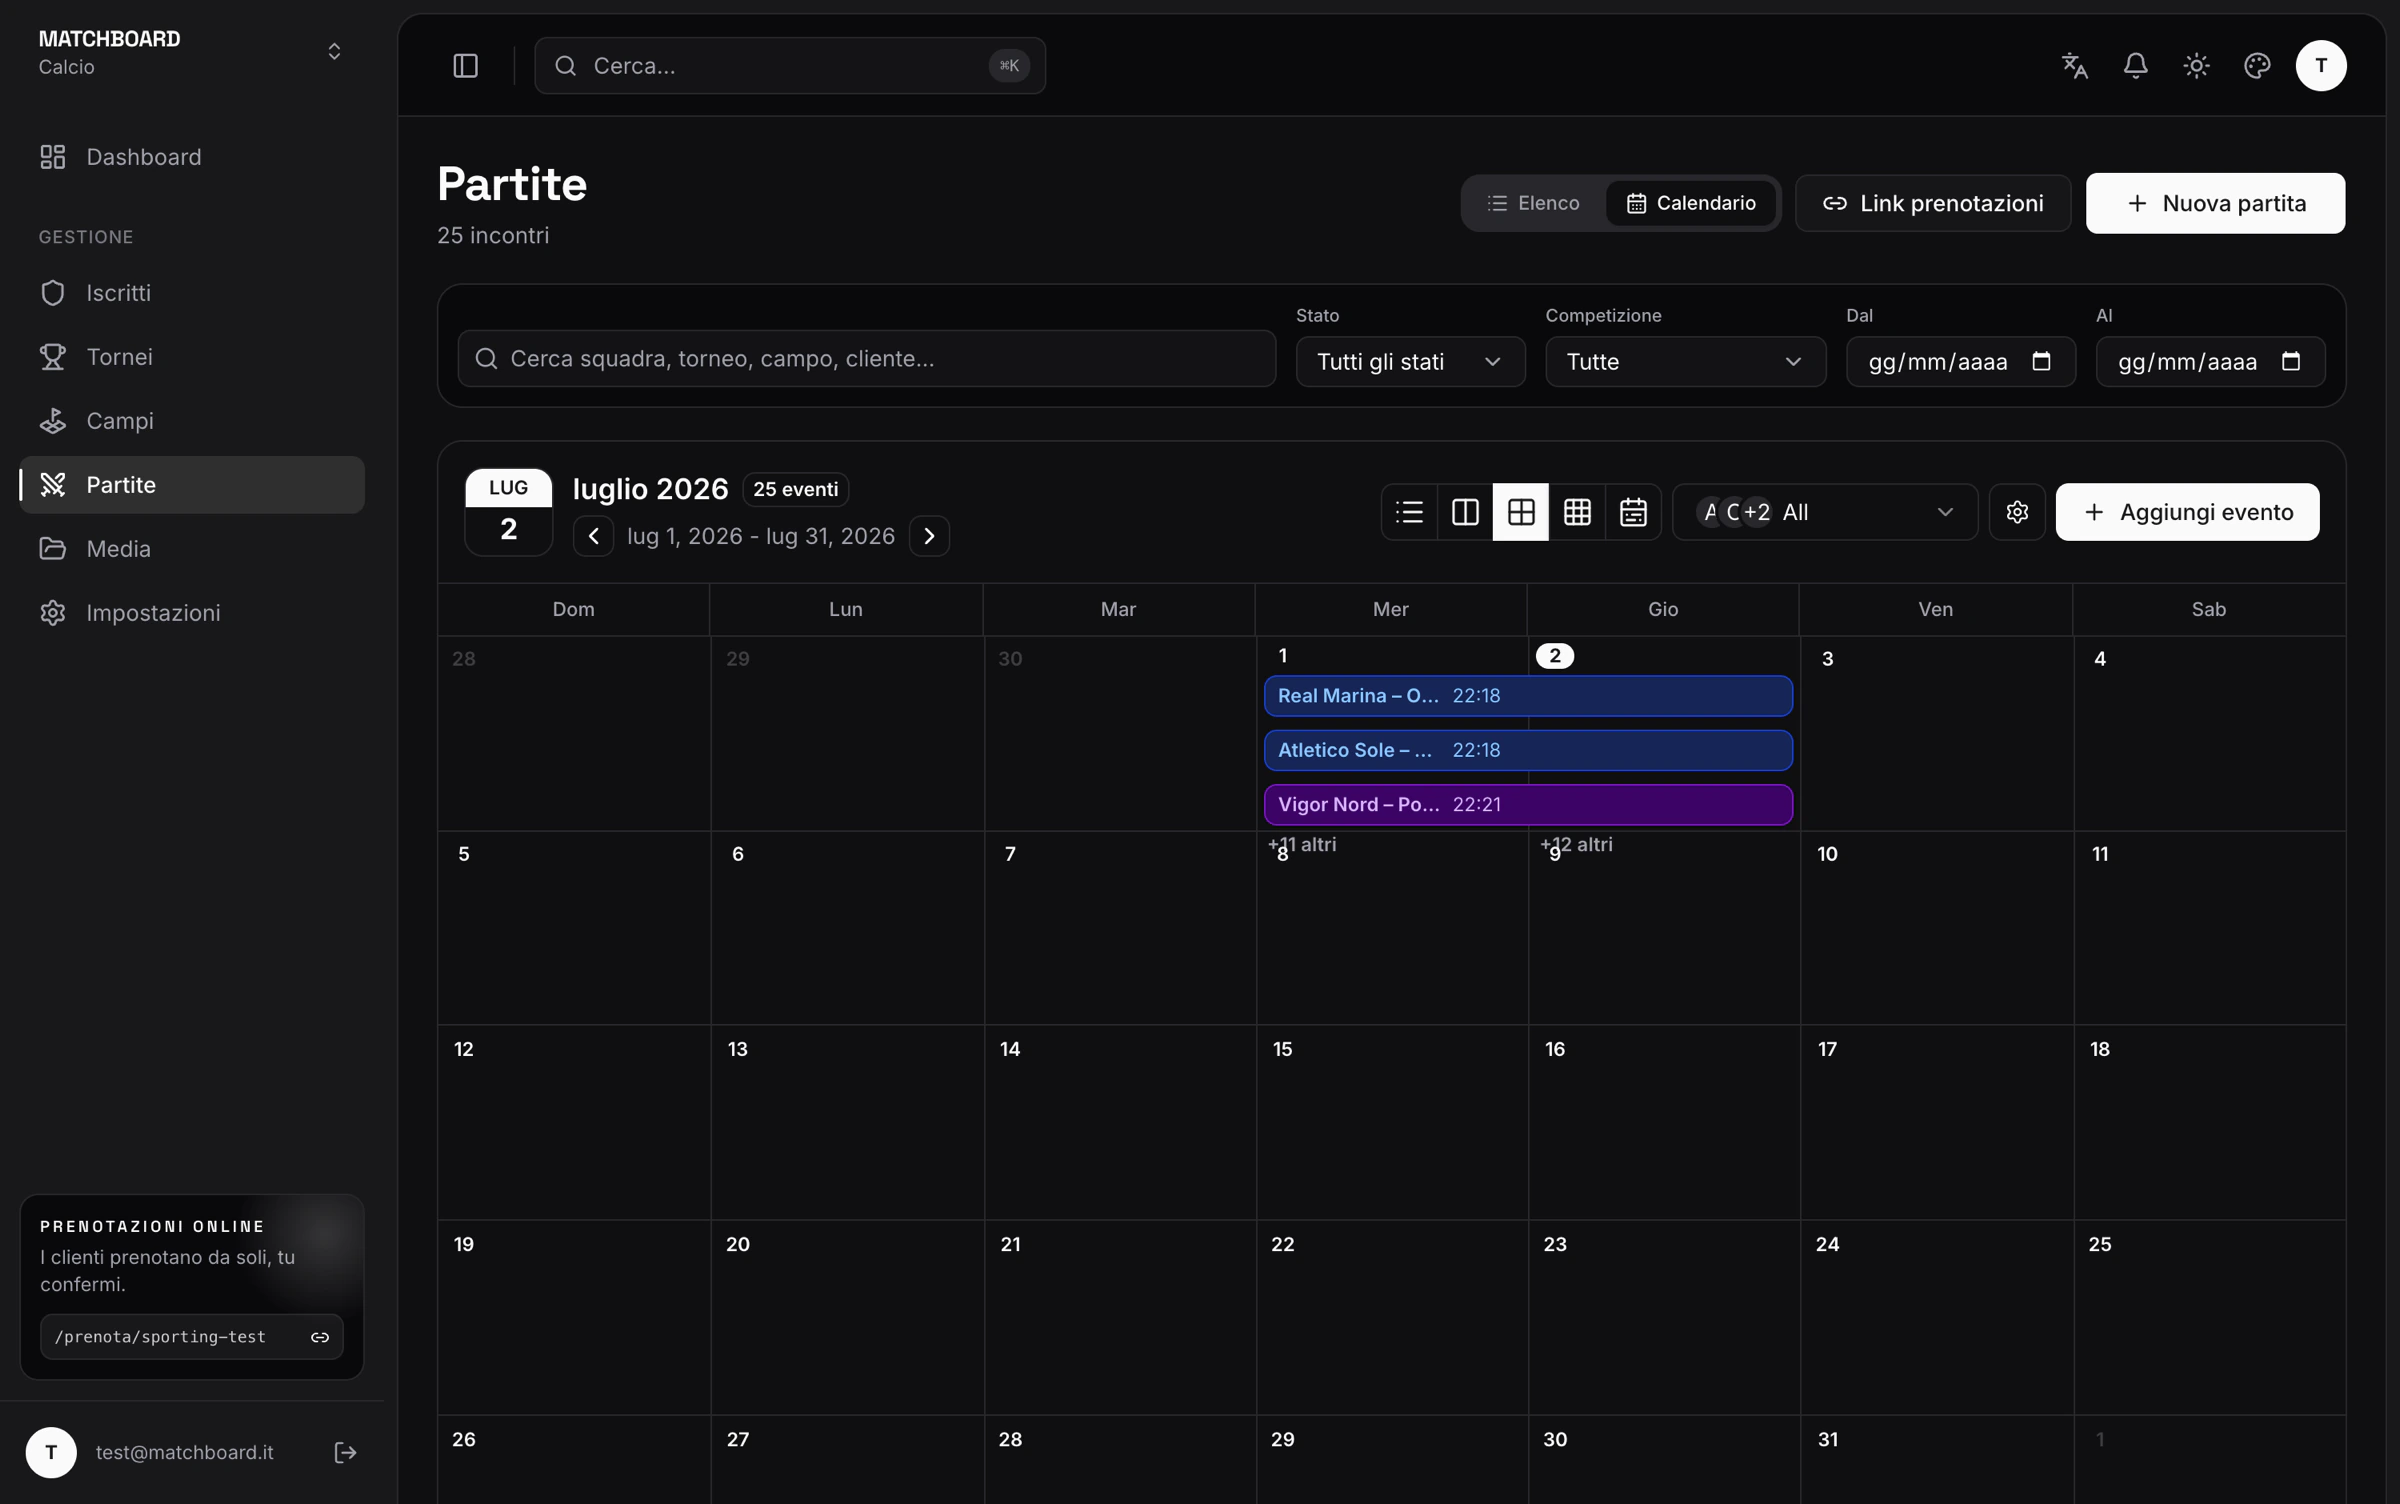
Task: Click the 'Nuova partita' button
Action: click(x=2215, y=203)
